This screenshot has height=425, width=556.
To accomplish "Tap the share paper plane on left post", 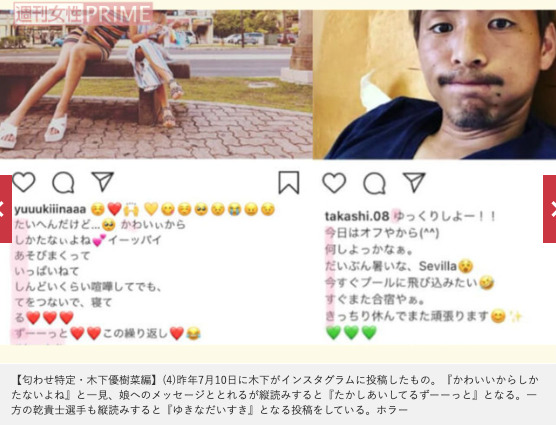I will (x=102, y=181).
